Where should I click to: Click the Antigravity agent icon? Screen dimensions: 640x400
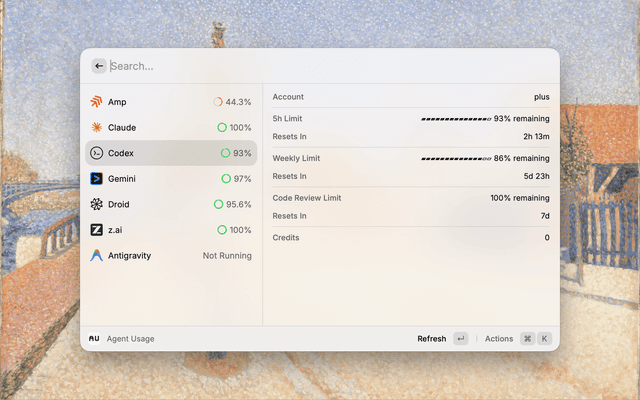coord(96,255)
